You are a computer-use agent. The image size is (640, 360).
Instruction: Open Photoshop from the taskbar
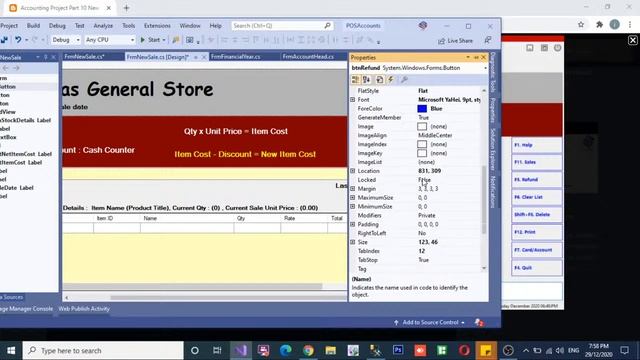click(398, 350)
